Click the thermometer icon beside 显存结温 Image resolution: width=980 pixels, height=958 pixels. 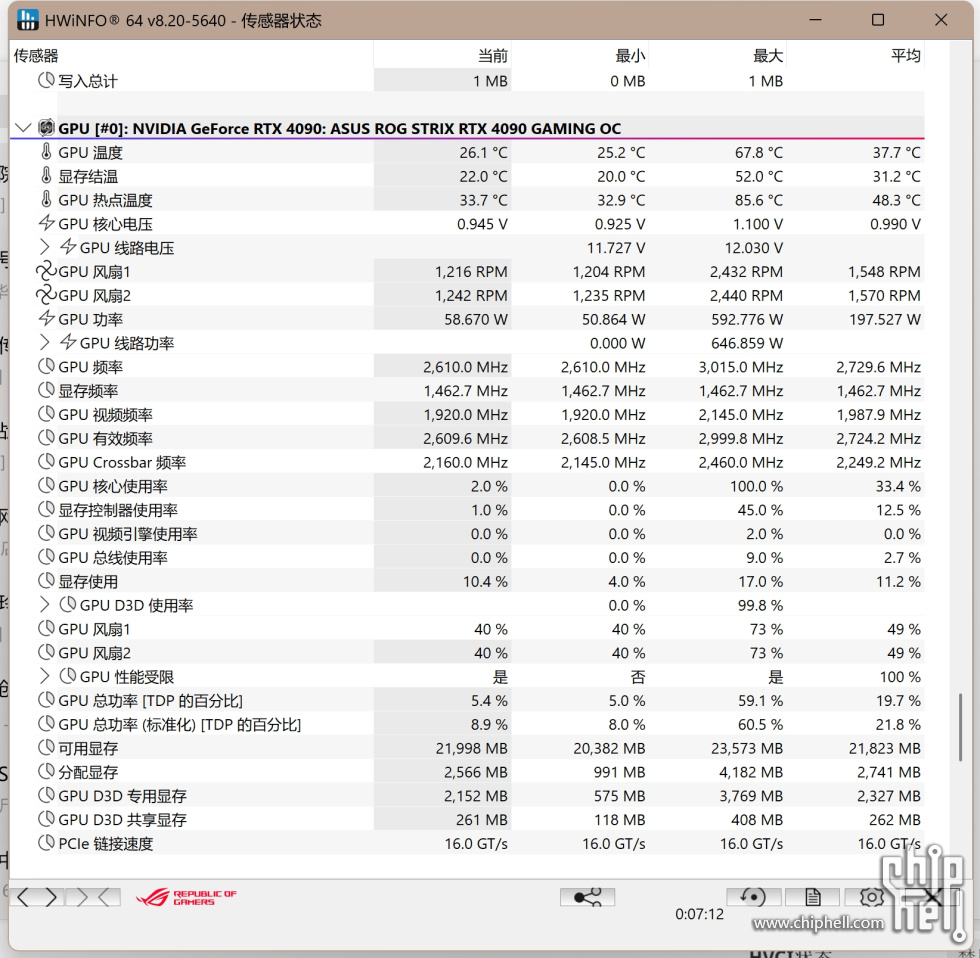pos(46,176)
